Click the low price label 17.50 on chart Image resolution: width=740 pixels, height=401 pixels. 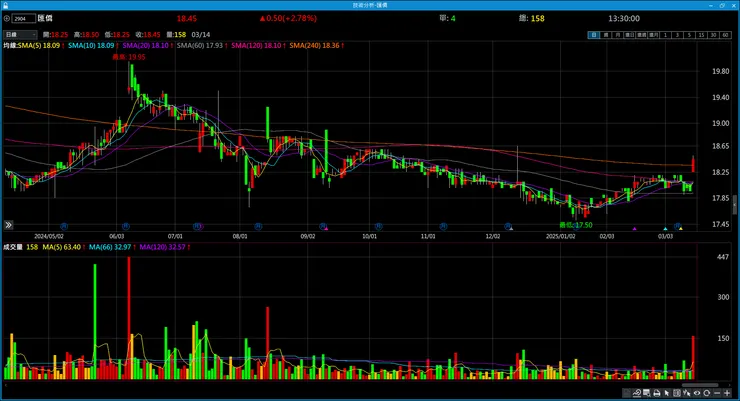tap(576, 225)
